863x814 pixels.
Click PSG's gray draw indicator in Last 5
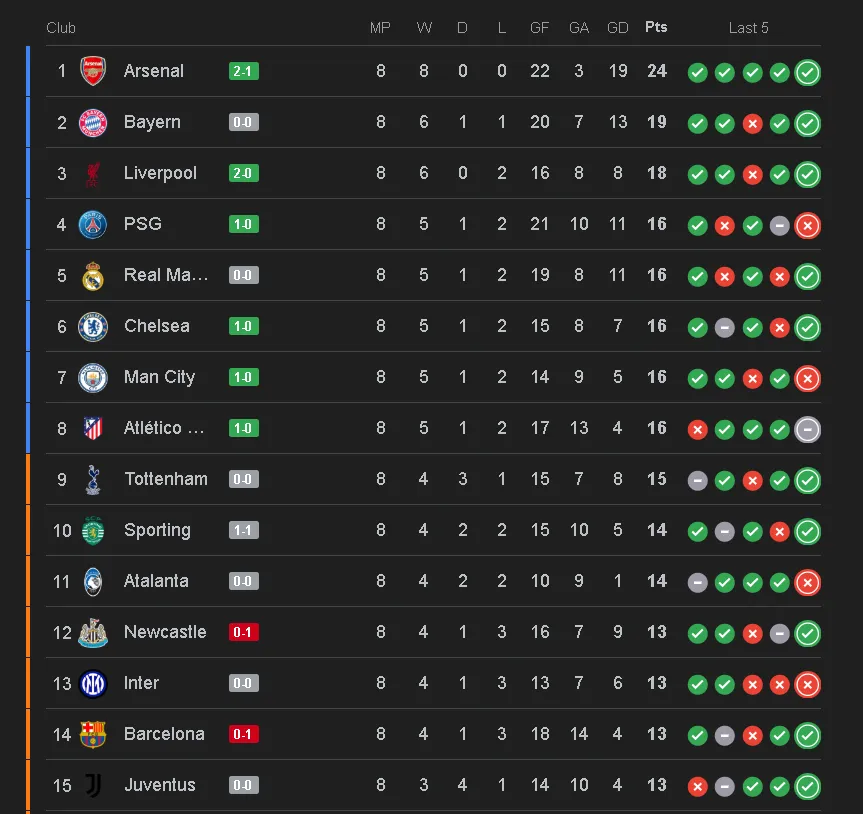(779, 226)
